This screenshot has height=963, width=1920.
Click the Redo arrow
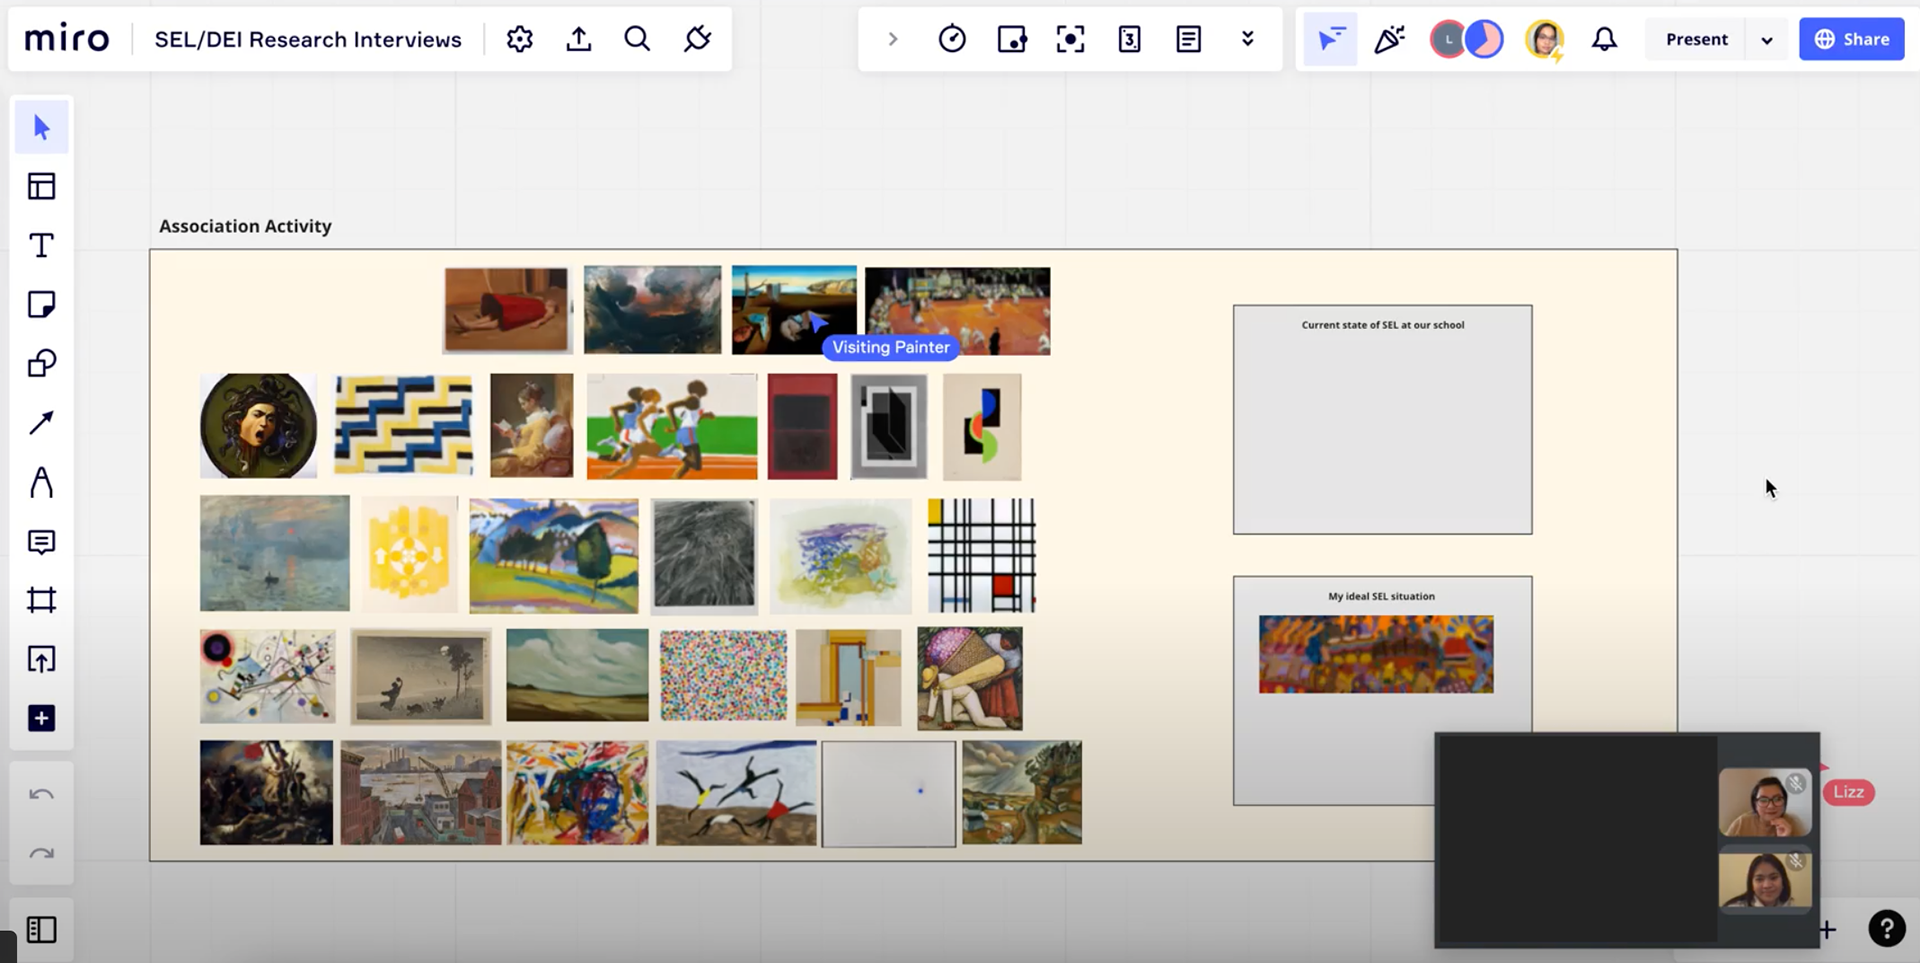tap(41, 854)
